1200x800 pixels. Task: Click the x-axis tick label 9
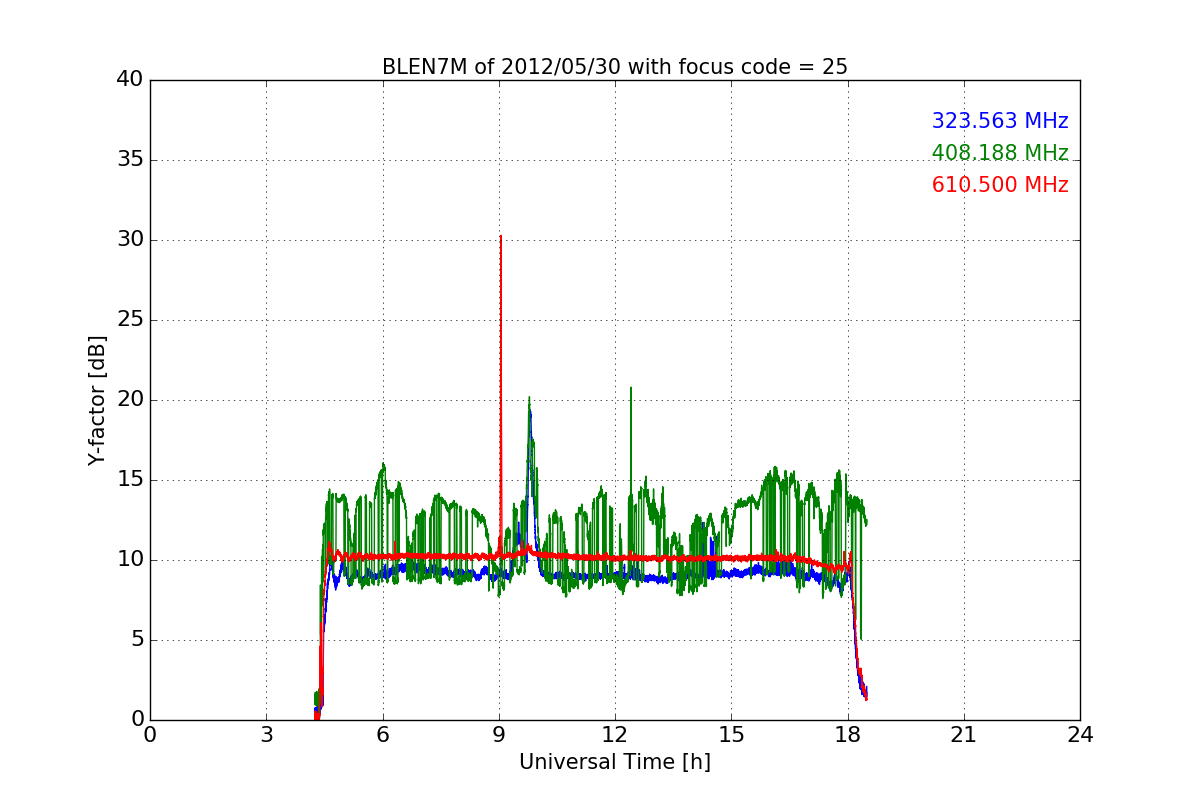click(499, 735)
